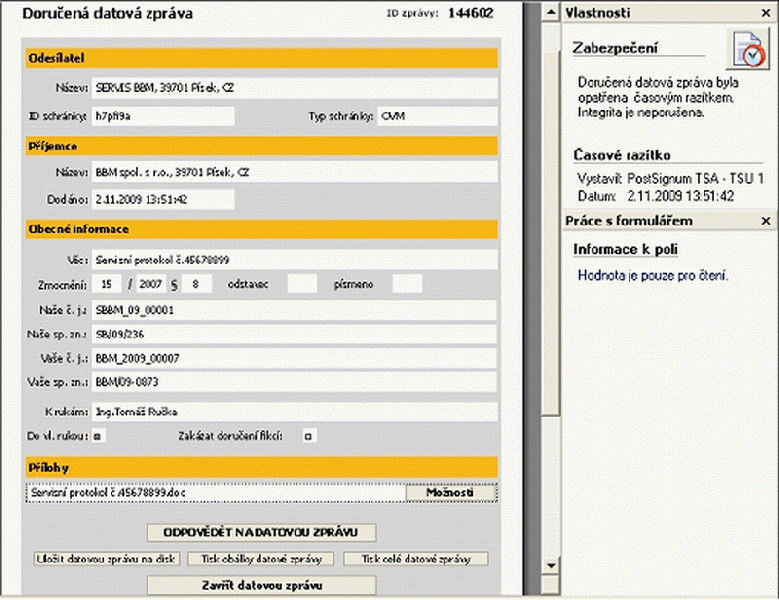Click the Typ schránky field OVM
This screenshot has width=779, height=600.
pos(437,116)
